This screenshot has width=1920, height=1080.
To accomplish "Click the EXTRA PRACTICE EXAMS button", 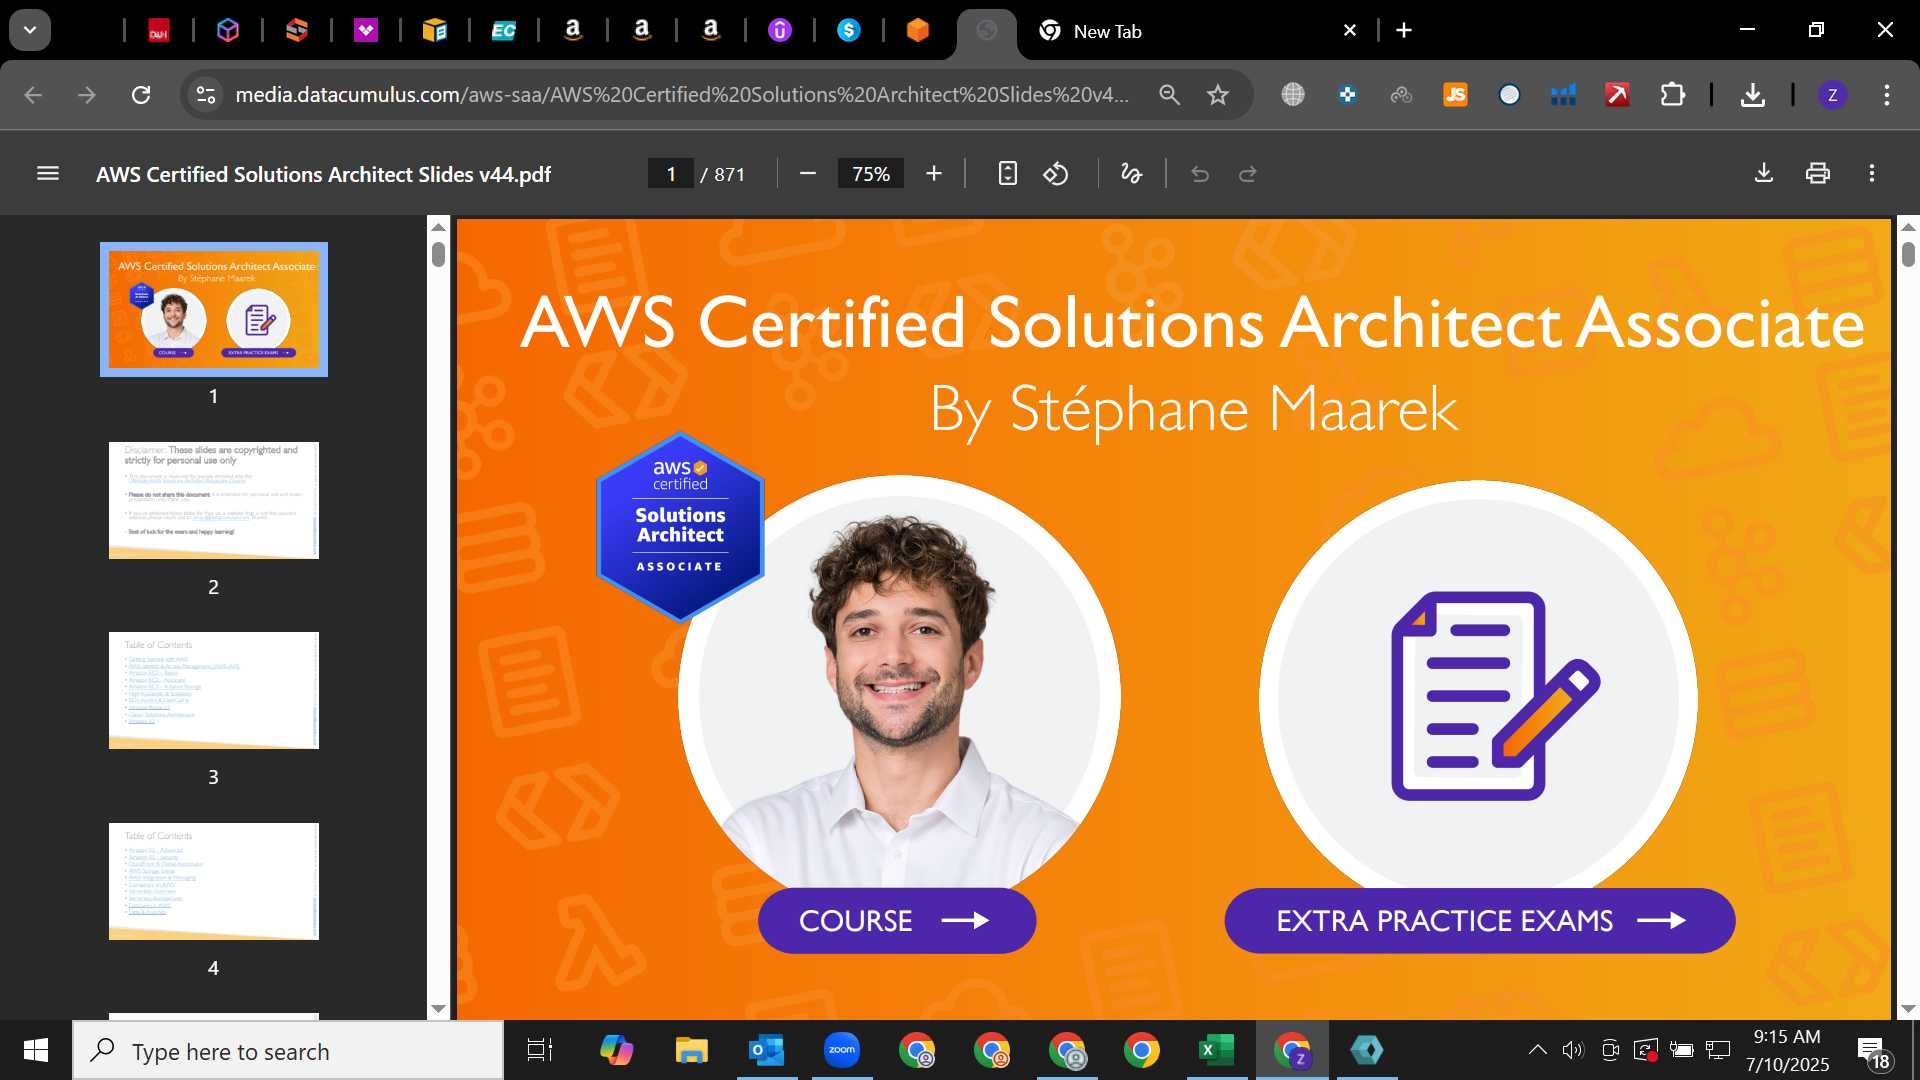I will (x=1479, y=921).
